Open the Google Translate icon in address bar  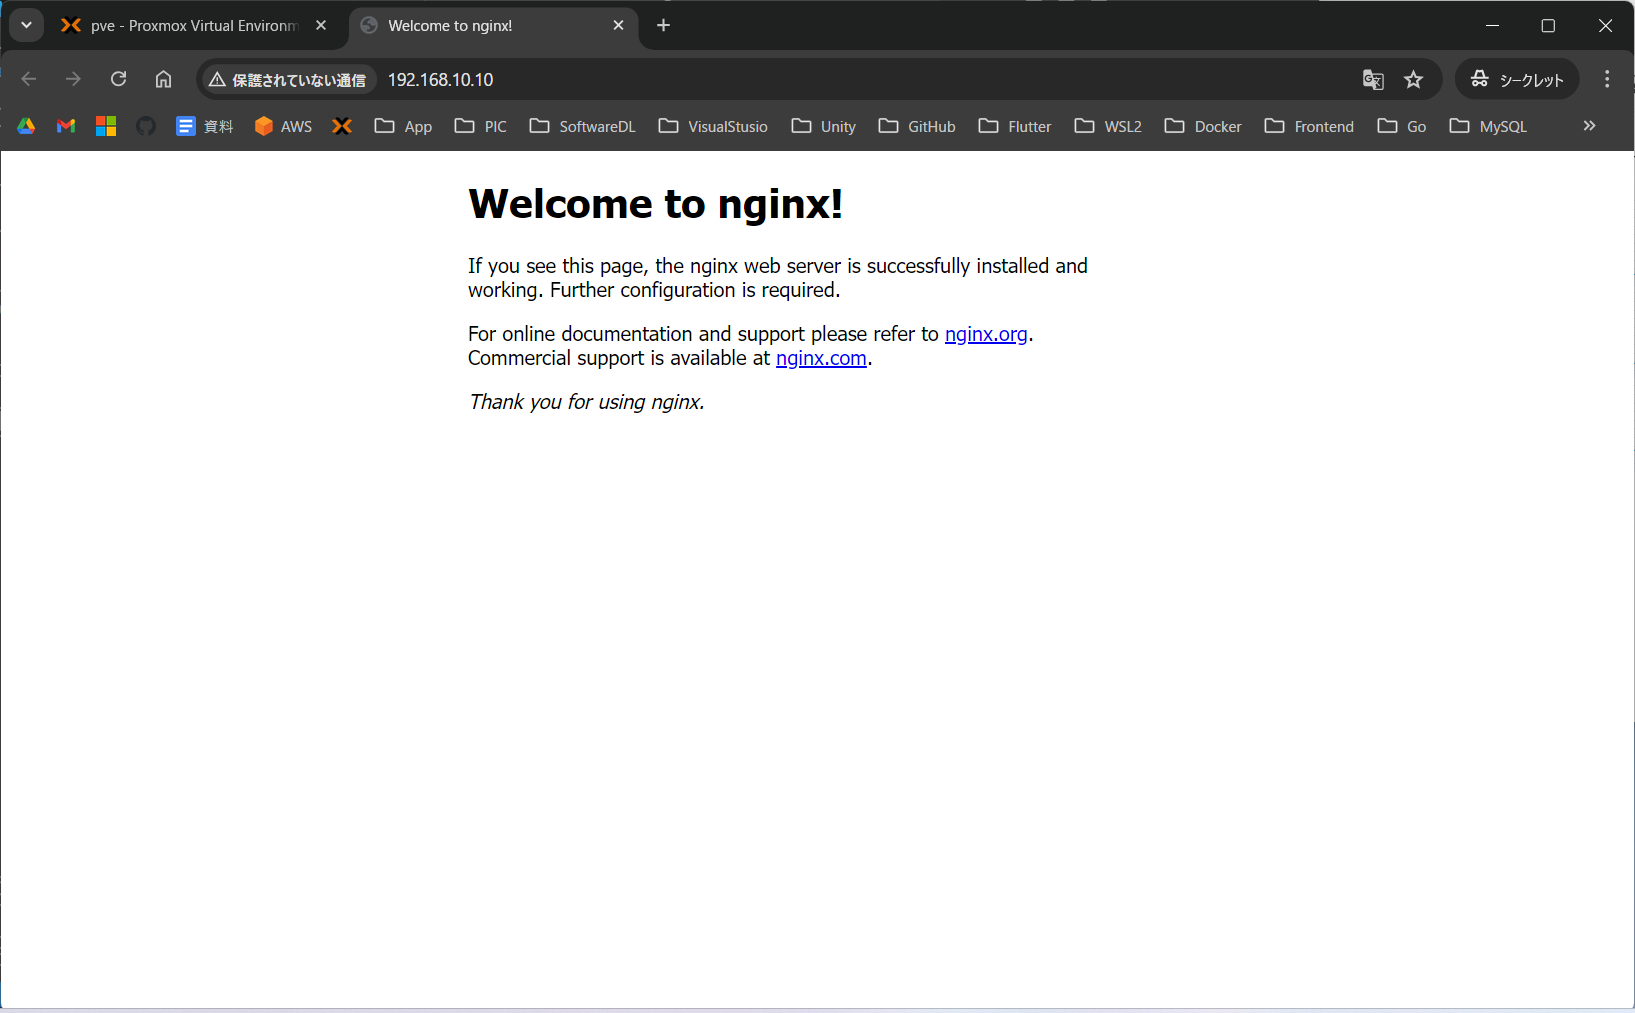(1373, 80)
